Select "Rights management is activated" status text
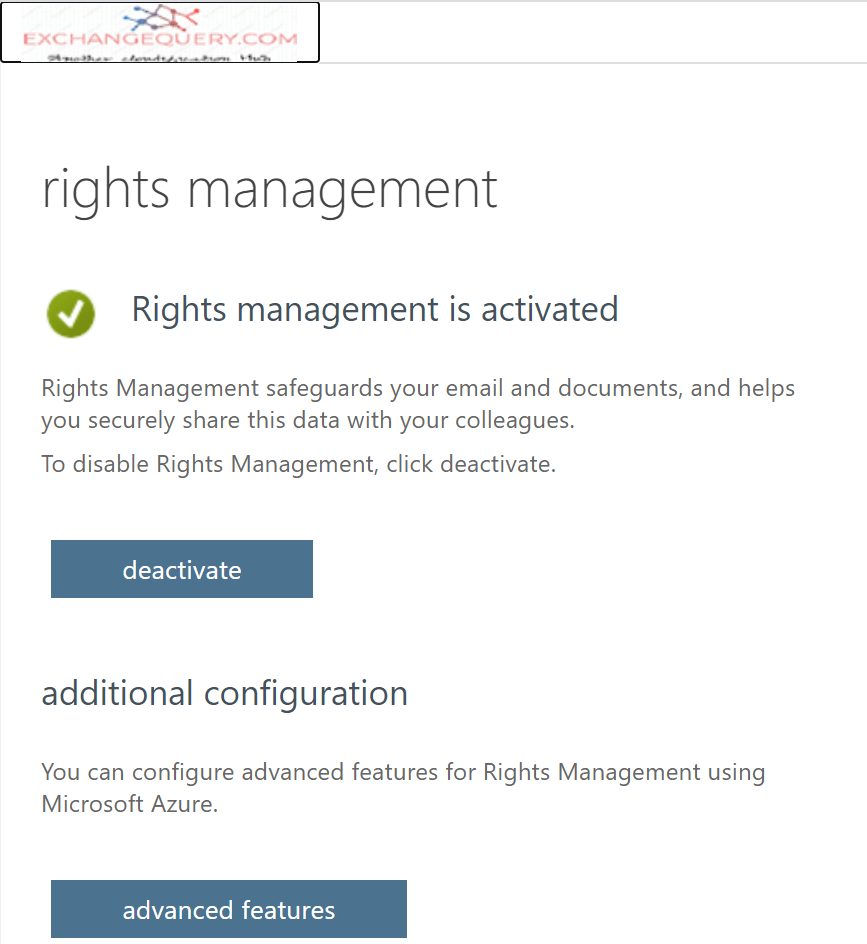867x944 pixels. point(375,309)
